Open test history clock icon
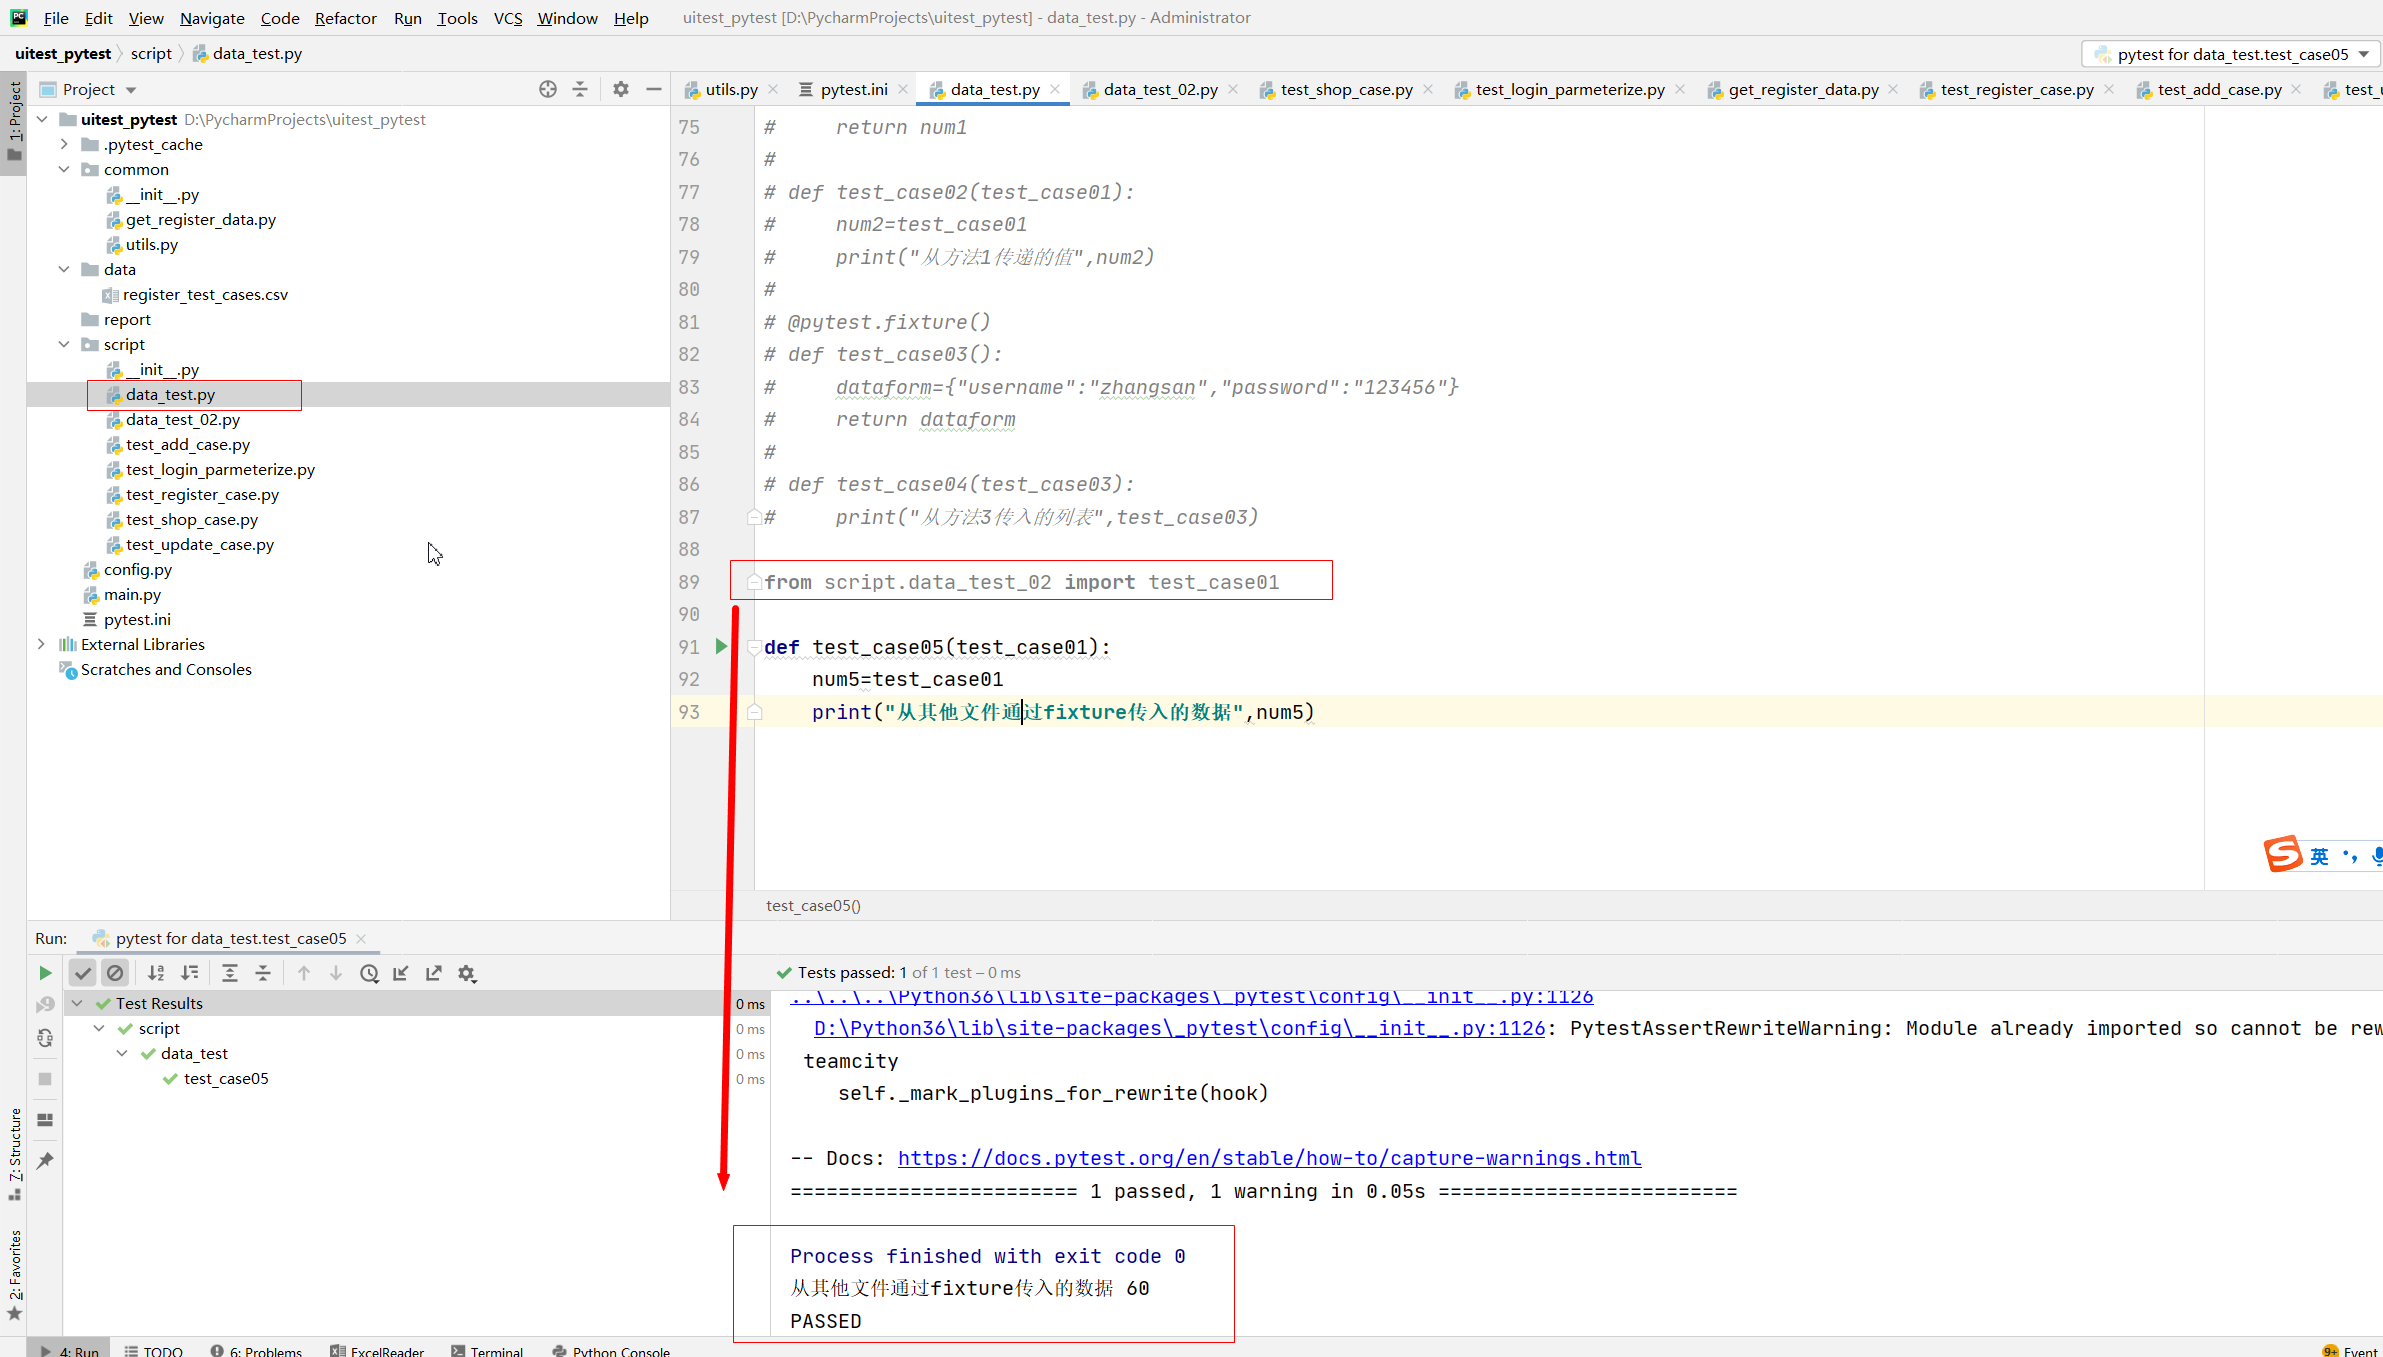2383x1357 pixels. [369, 973]
